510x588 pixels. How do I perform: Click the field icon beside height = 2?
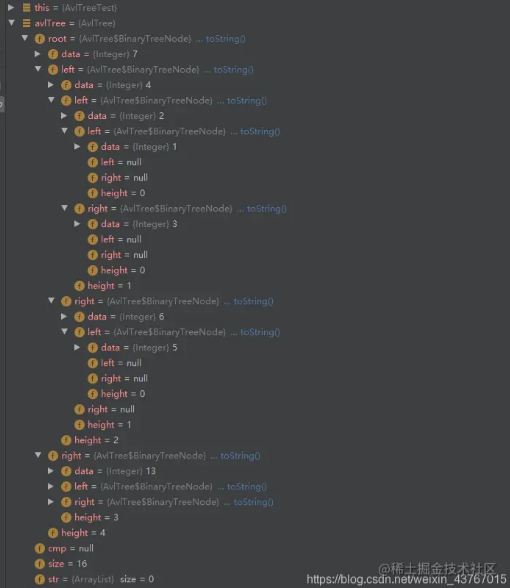(66, 440)
